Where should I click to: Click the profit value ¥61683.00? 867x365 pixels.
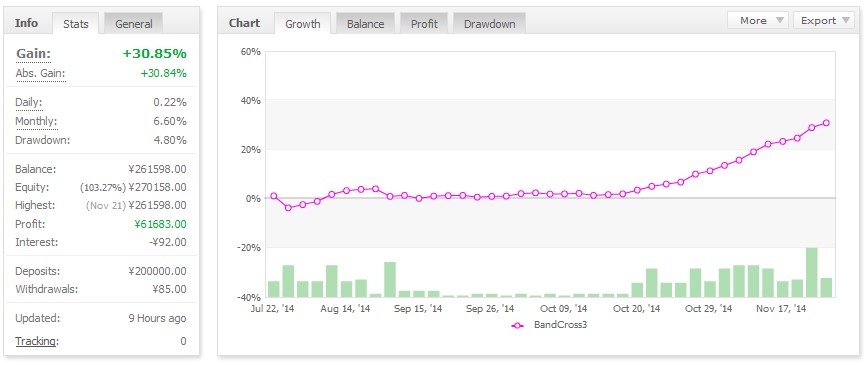(160, 224)
